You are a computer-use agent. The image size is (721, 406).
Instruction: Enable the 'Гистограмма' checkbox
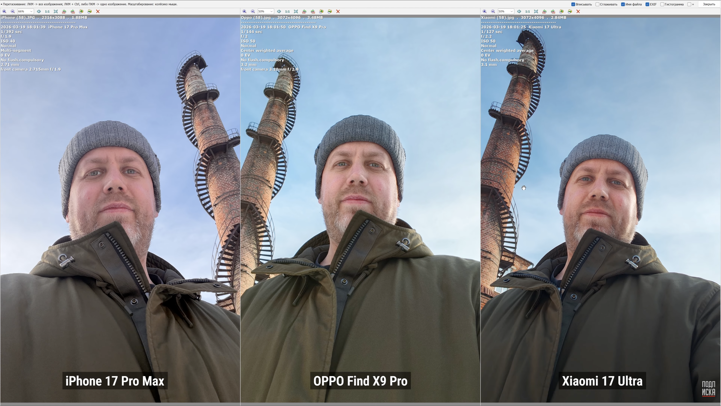pos(662,4)
